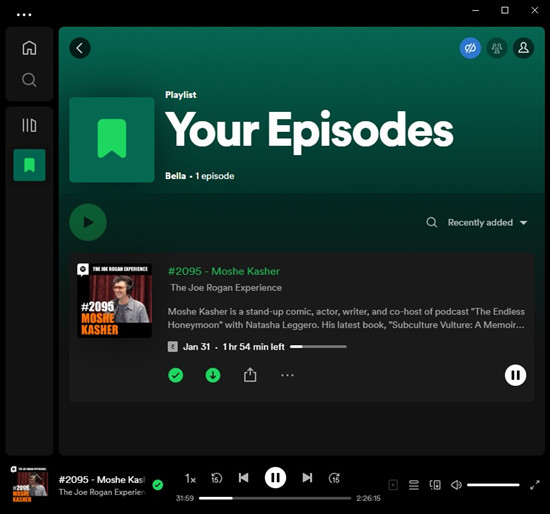550x514 pixels.
Task: Pause the episode using the white button in the episode row
Action: pos(515,375)
